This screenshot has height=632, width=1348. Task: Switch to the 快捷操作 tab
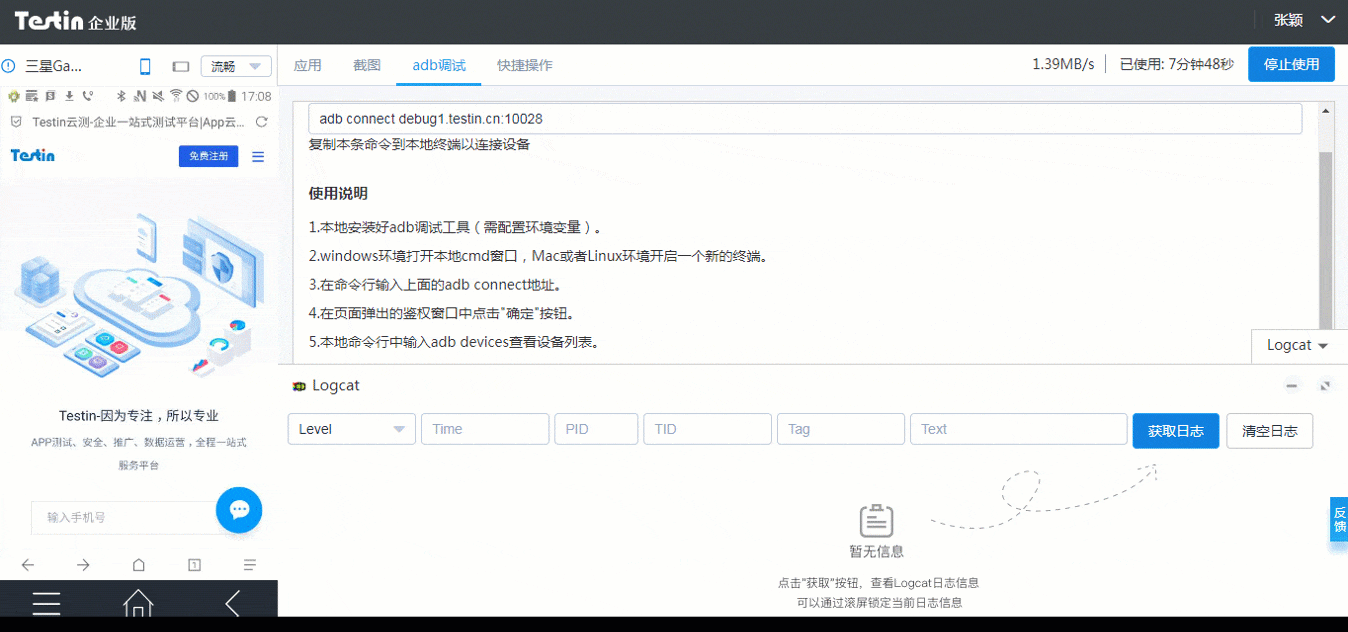tap(525, 65)
